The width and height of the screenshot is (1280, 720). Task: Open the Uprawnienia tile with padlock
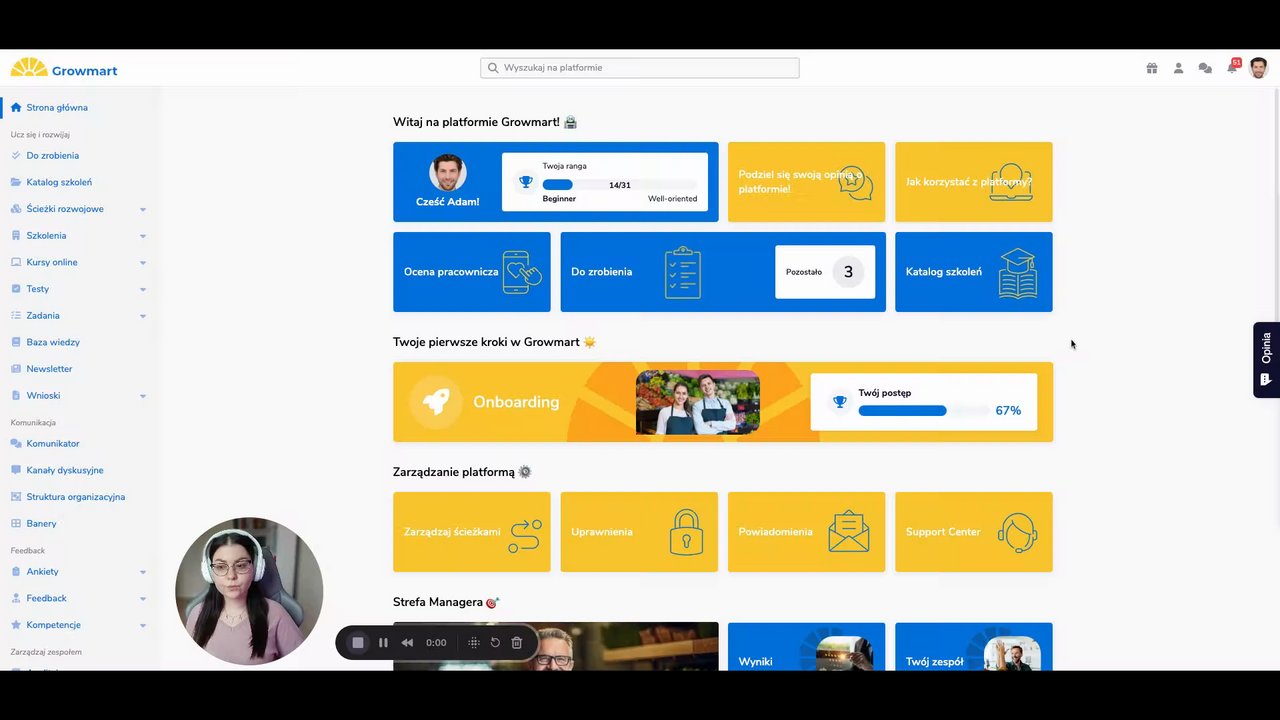[x=639, y=532]
